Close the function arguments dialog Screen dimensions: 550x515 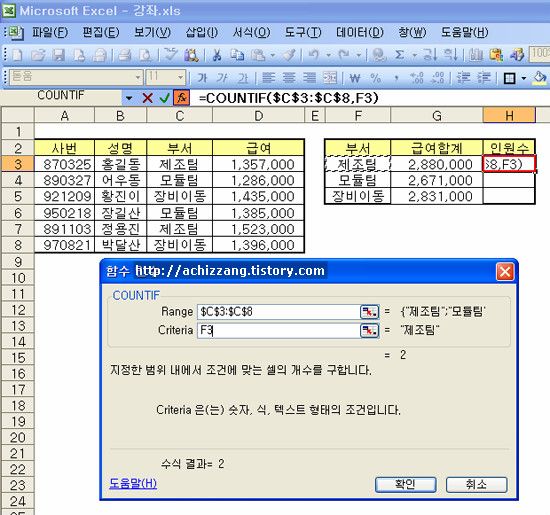(x=505, y=272)
